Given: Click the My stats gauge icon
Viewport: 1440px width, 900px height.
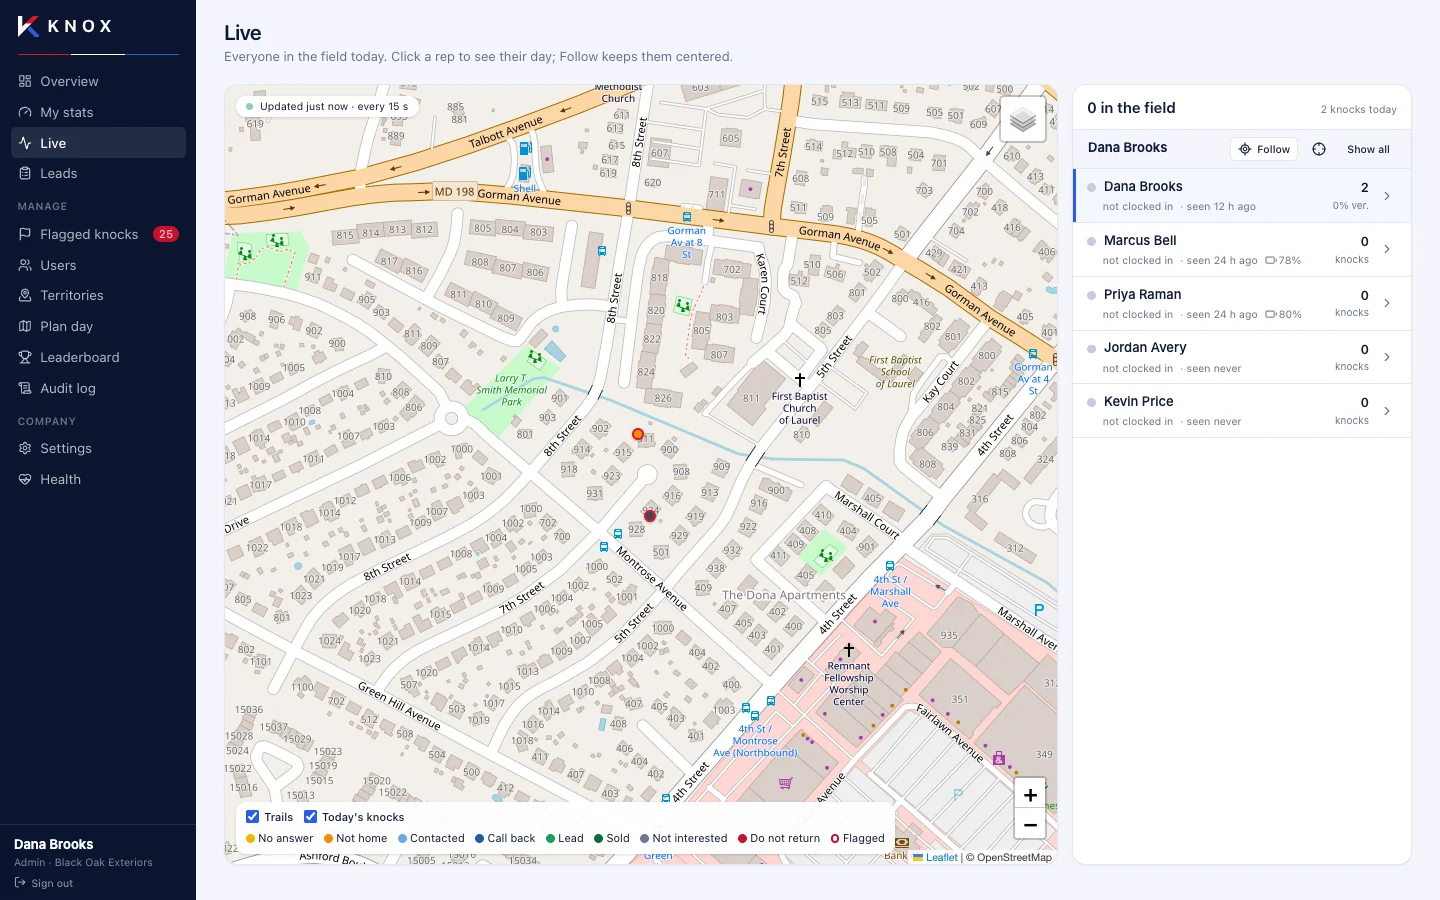Looking at the screenshot, I should (x=25, y=112).
